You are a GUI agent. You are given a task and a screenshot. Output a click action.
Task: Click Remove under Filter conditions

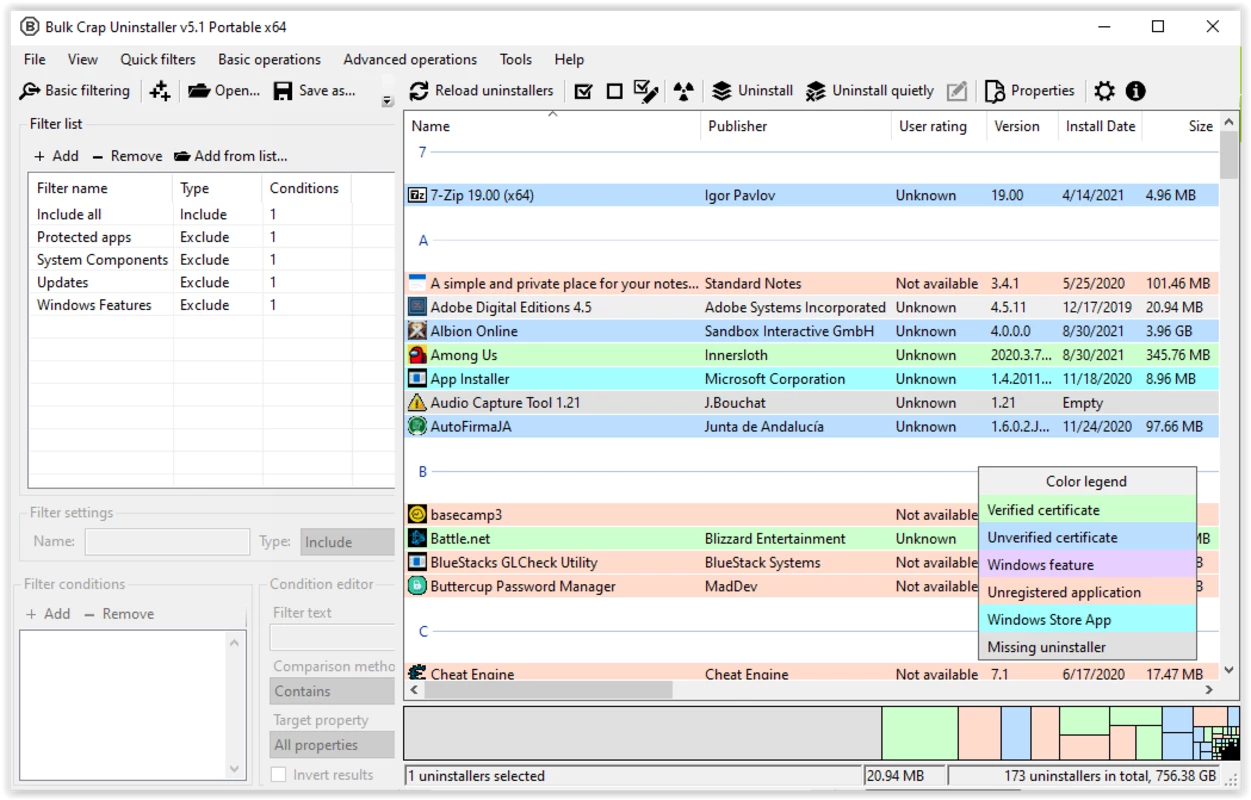point(119,614)
